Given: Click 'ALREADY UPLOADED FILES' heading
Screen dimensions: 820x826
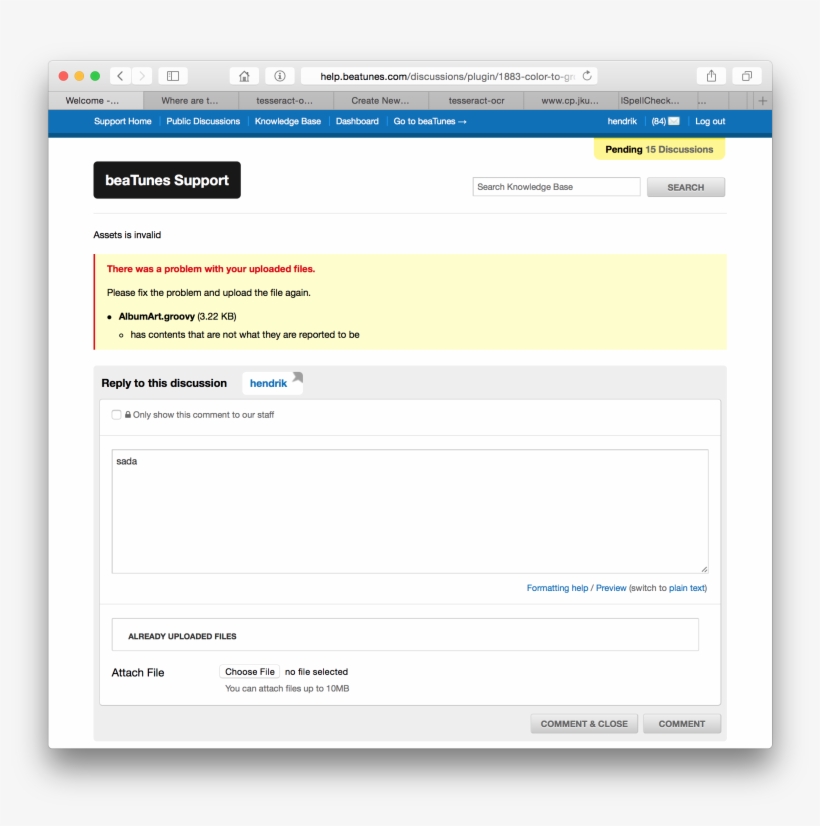Looking at the screenshot, I should (x=182, y=636).
